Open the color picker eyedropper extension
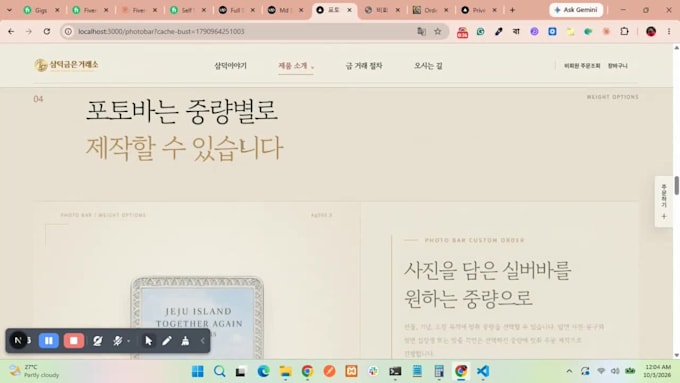Screen dimensions: 680x383 pos(499,31)
